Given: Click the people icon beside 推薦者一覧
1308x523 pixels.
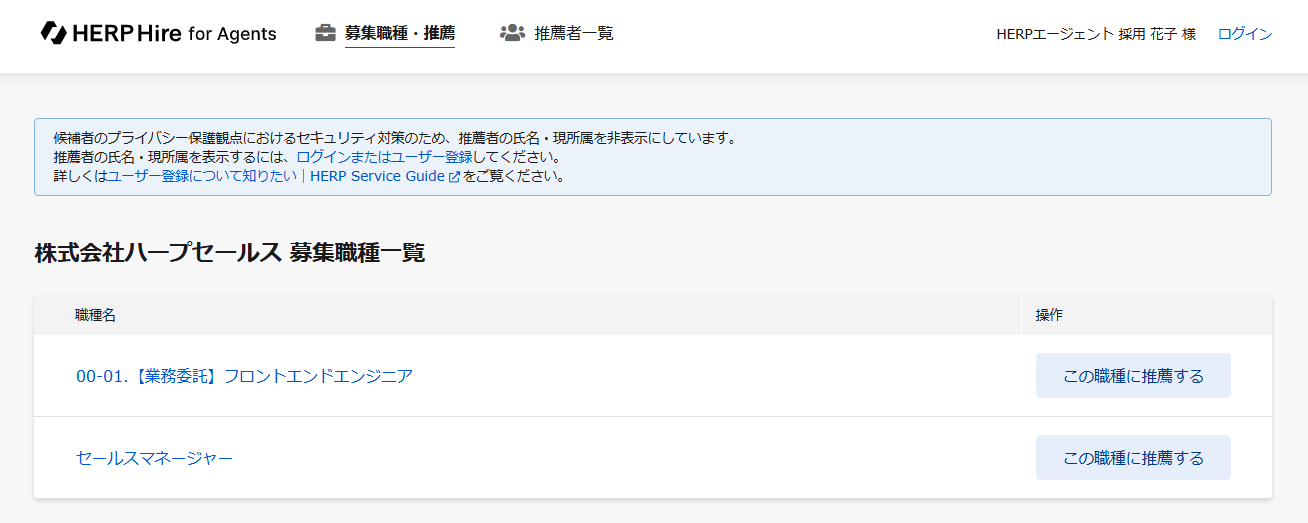Looking at the screenshot, I should pos(512,33).
